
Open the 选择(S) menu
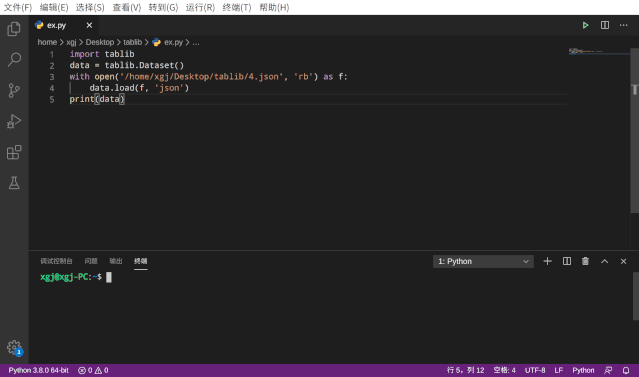[90, 7]
